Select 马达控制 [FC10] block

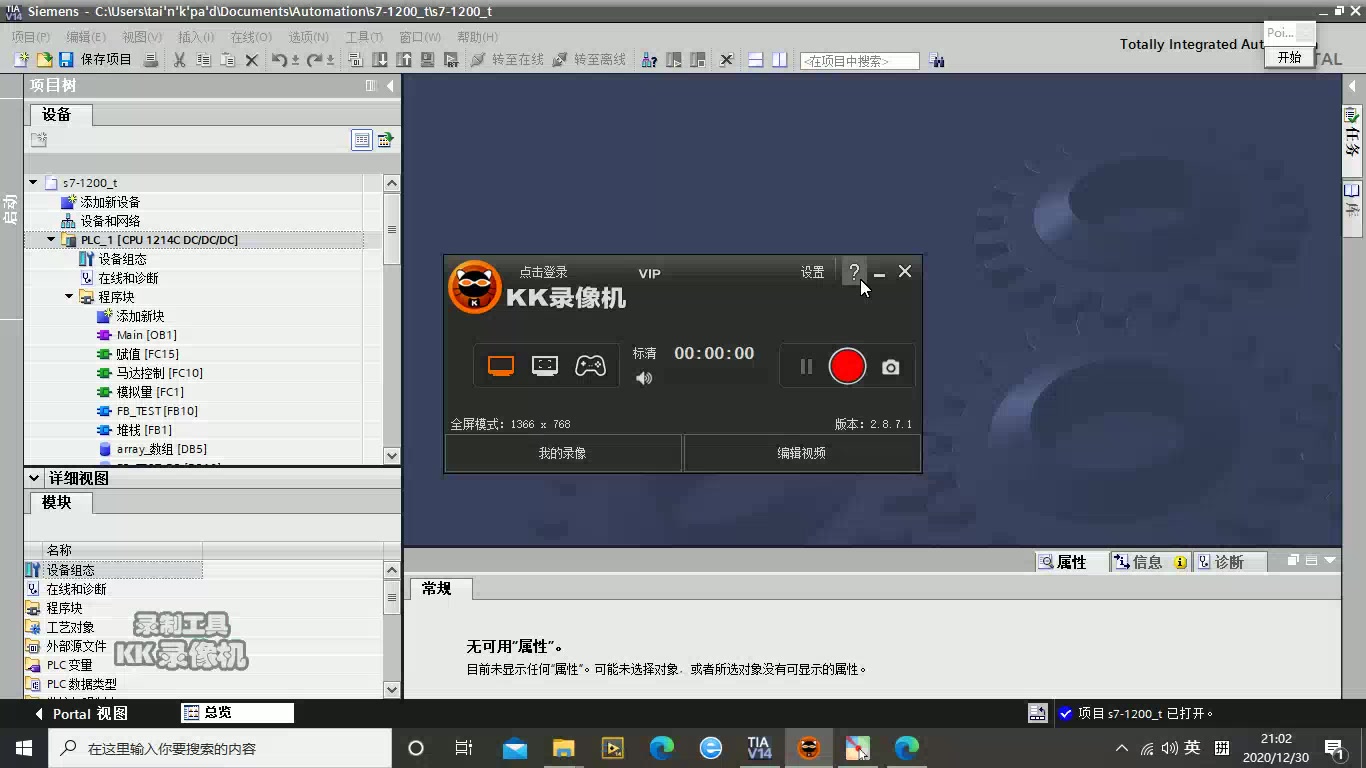pyautogui.click(x=150, y=373)
